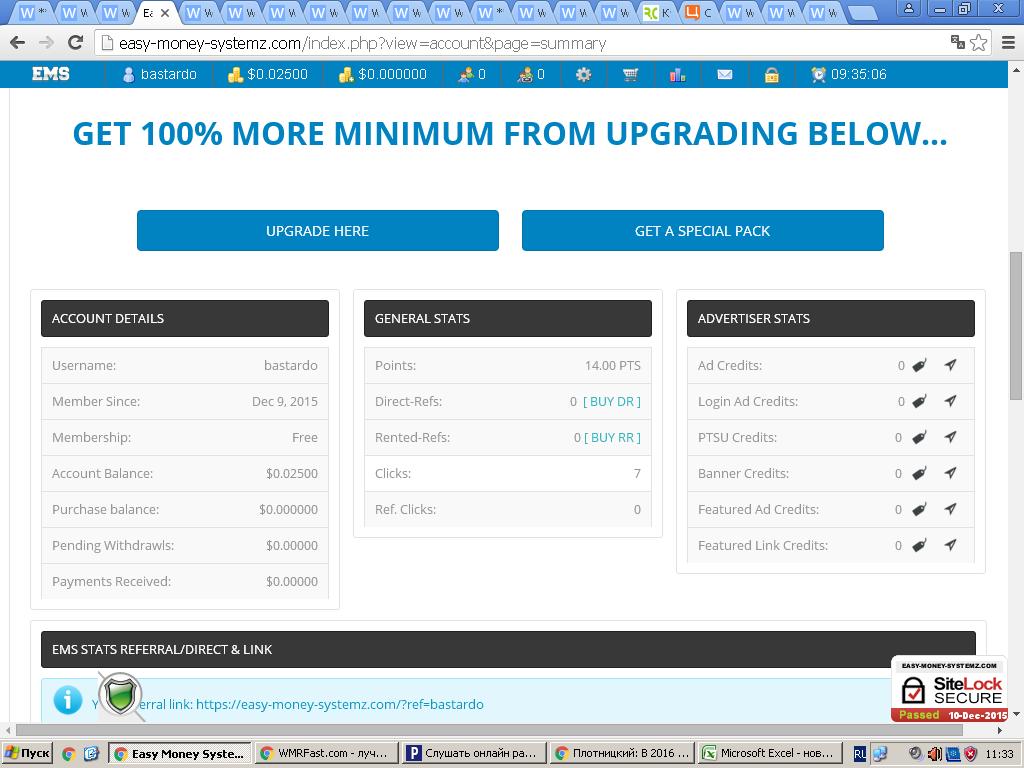
Task: Click the blue info icon by referral link
Action: (x=68, y=700)
